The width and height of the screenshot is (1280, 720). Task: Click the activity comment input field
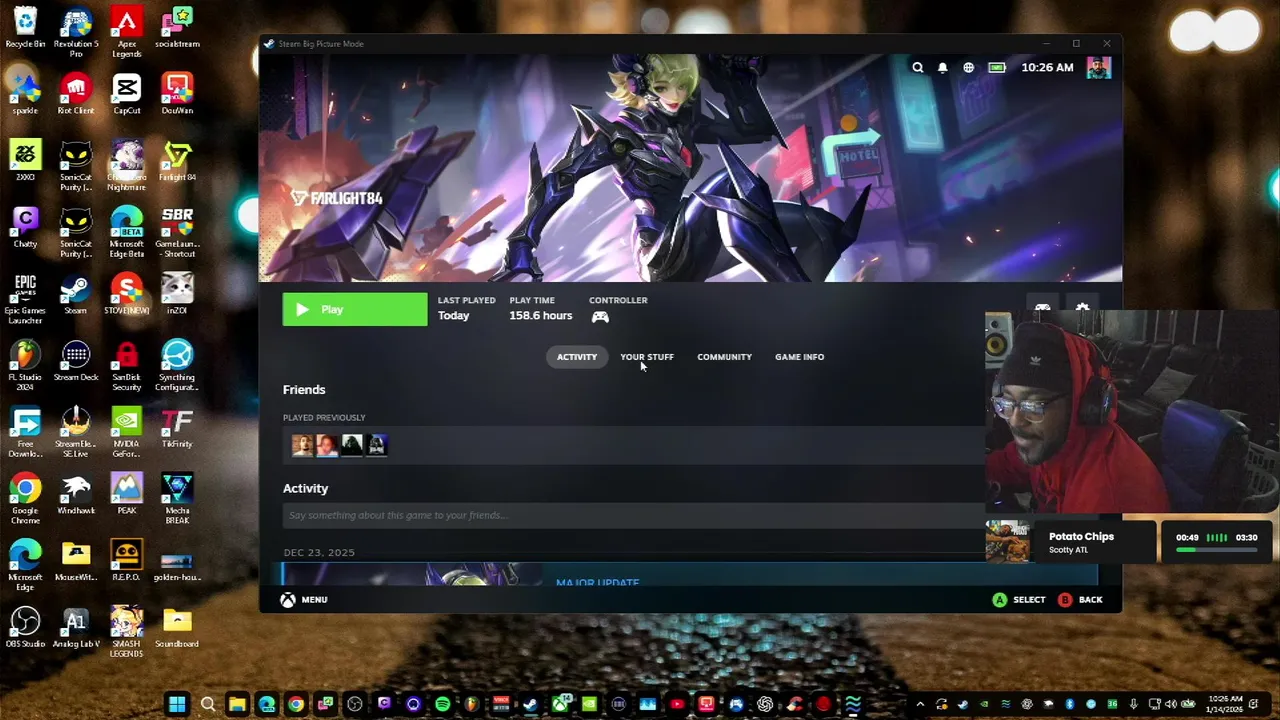634,516
